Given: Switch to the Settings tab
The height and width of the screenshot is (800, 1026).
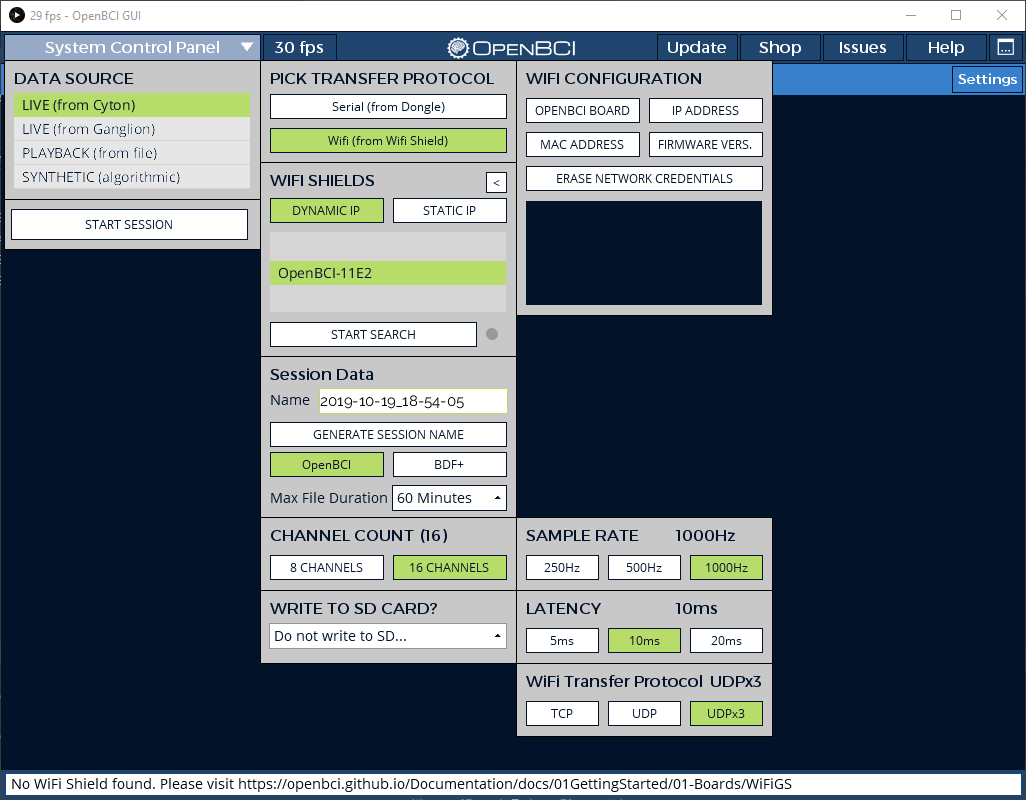Looking at the screenshot, I should click(986, 79).
